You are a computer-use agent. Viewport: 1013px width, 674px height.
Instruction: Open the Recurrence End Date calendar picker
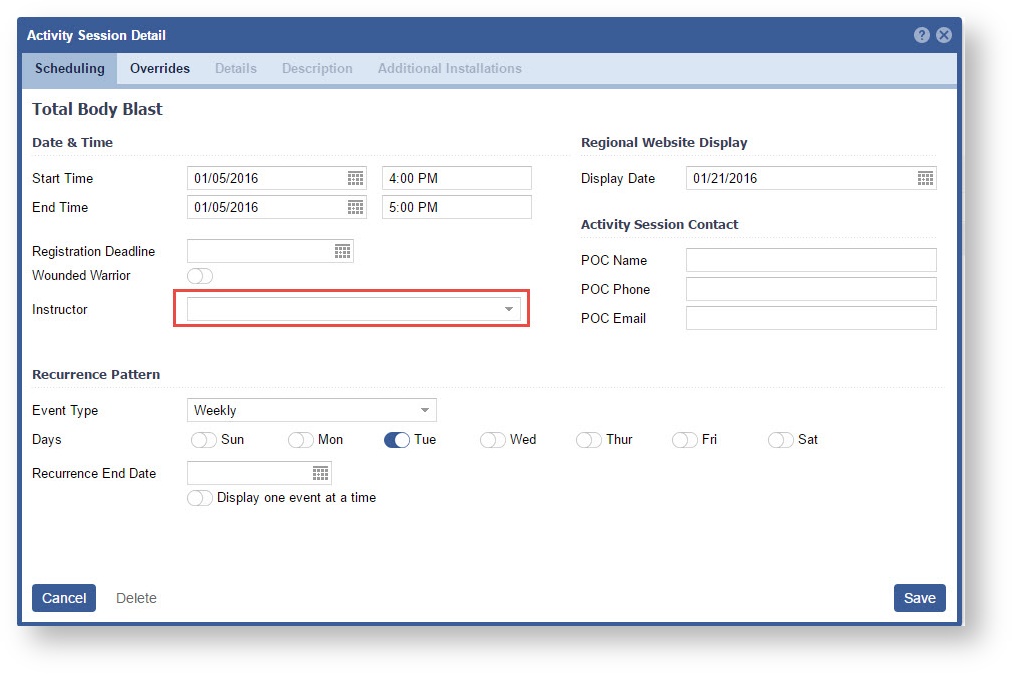click(320, 473)
